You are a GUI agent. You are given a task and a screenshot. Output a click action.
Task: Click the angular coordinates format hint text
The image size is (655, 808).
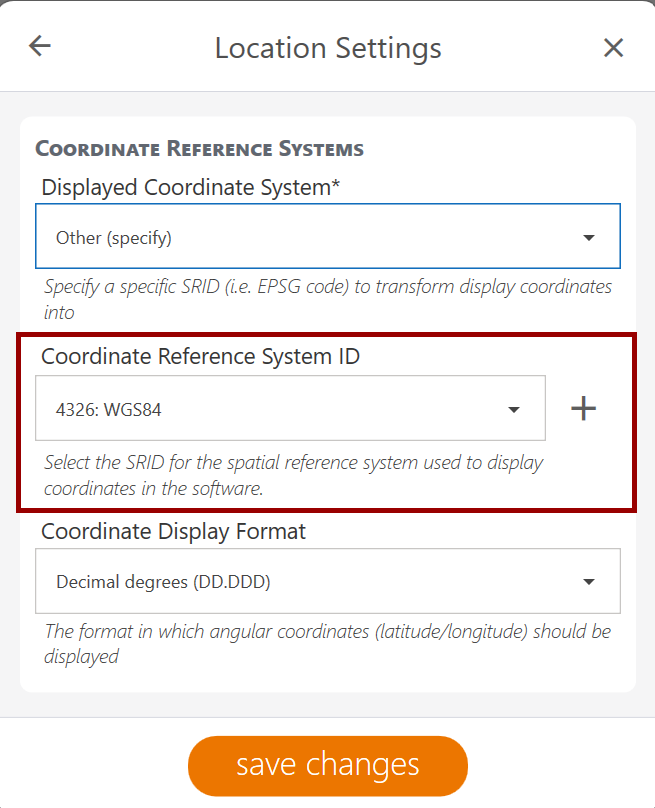point(327,643)
